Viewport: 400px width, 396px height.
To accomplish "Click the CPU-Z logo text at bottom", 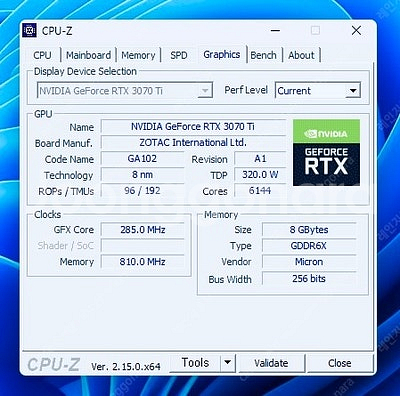I will (54, 364).
